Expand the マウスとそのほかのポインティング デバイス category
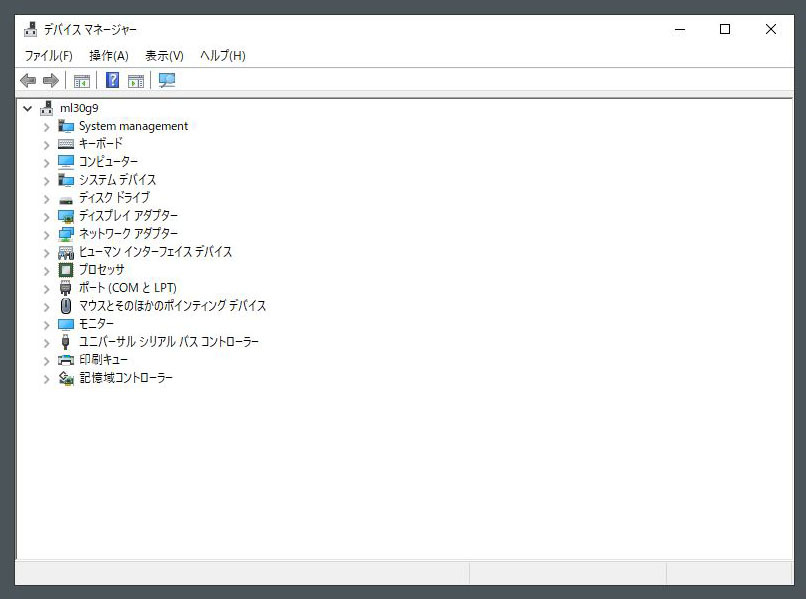This screenshot has height=599, width=806. pos(47,306)
